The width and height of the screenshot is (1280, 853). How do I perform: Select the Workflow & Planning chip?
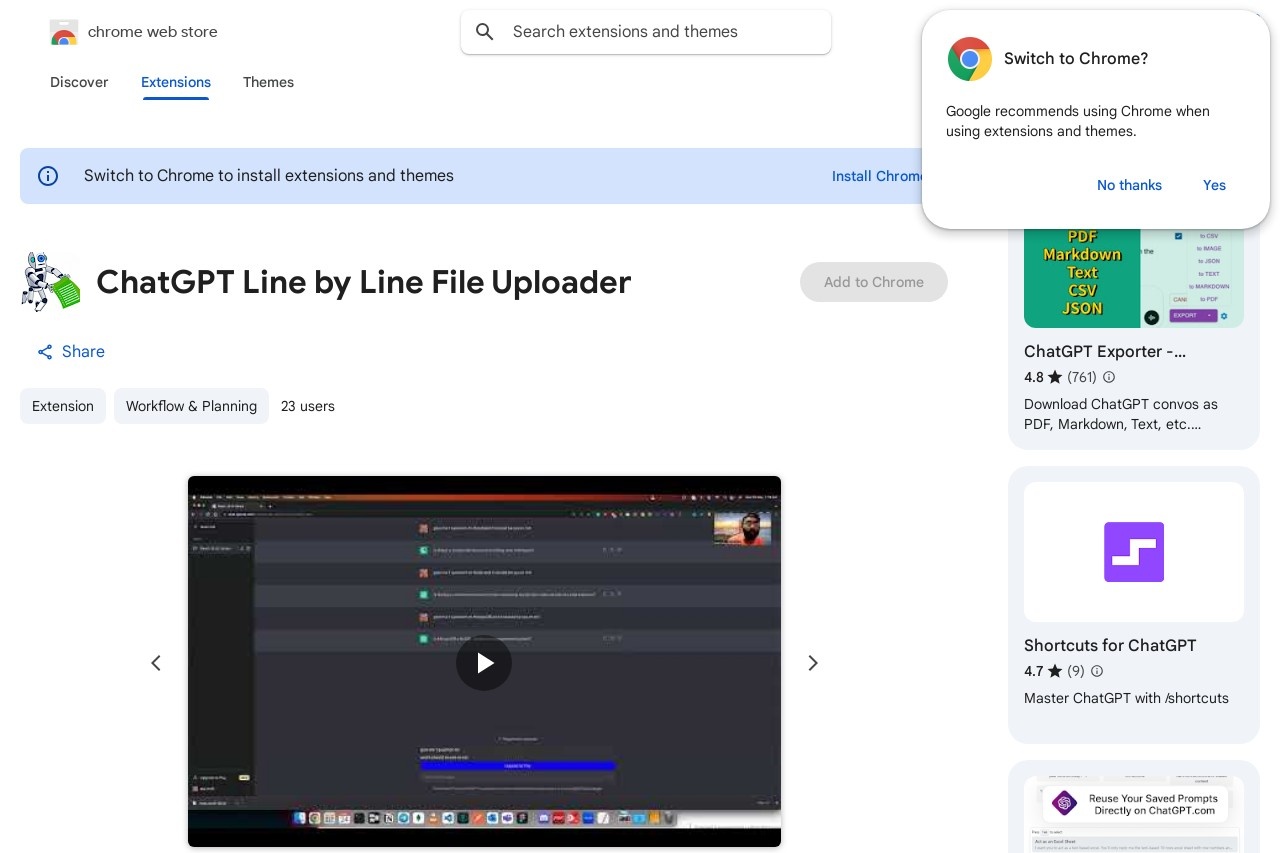click(191, 406)
